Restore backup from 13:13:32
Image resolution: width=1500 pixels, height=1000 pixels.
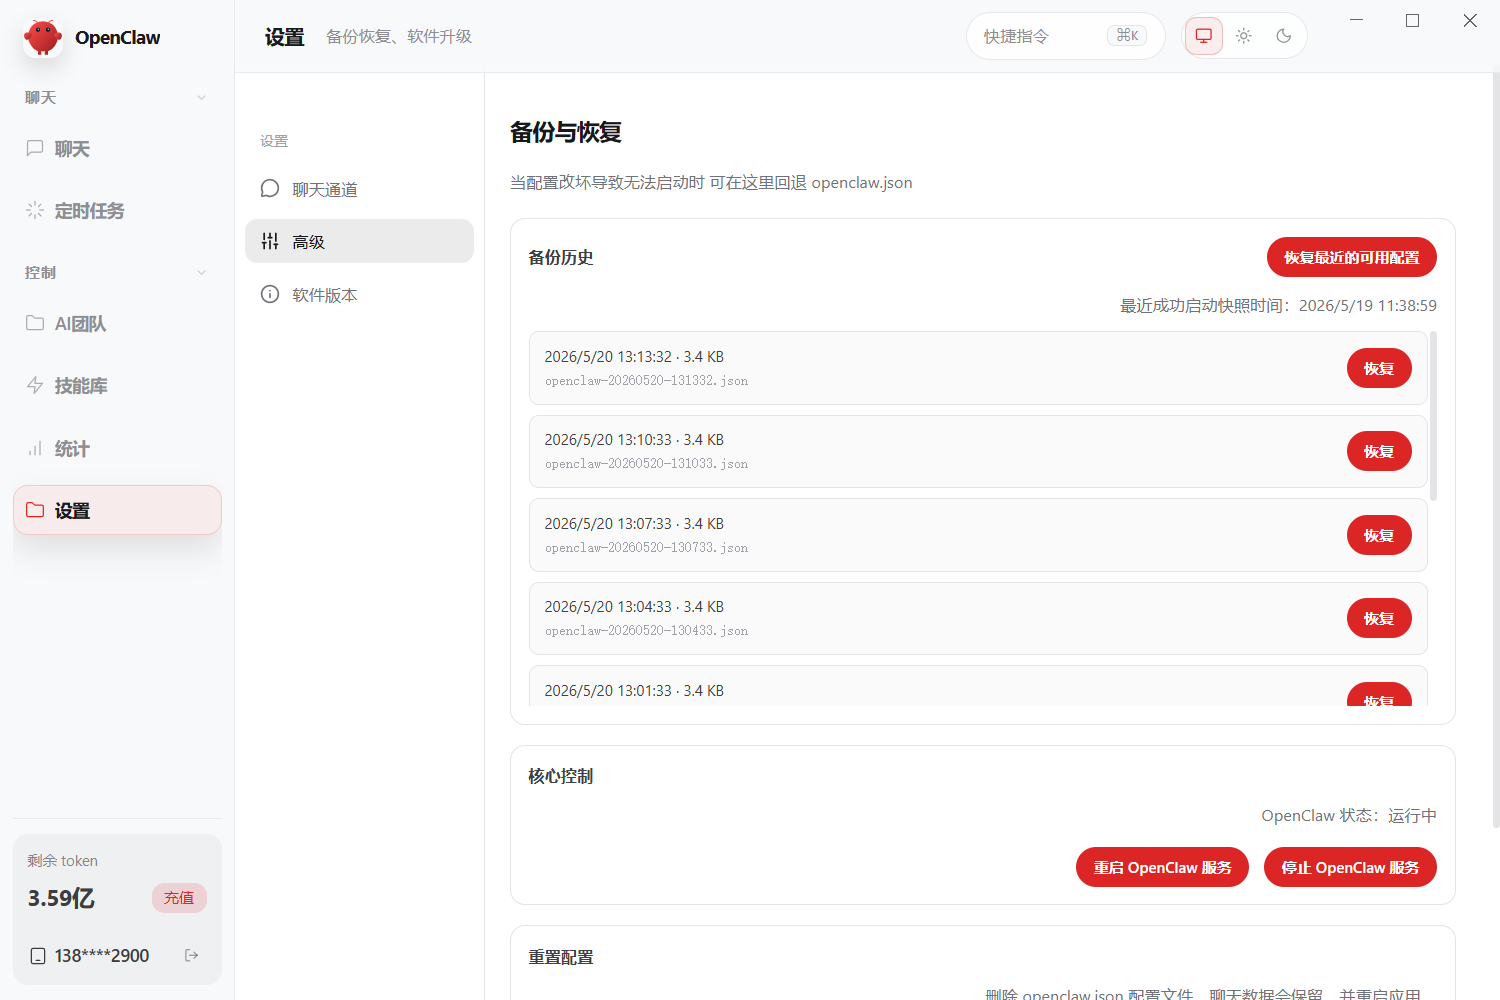tap(1379, 368)
